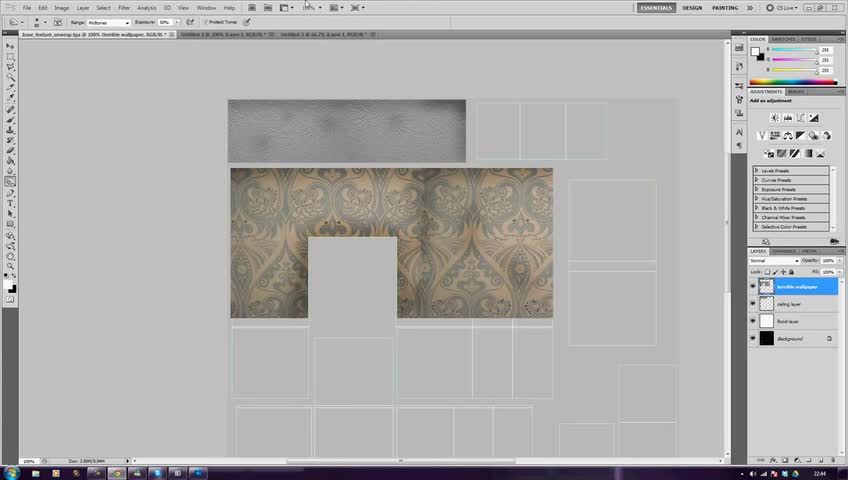This screenshot has height=480, width=848.
Task: Open the layer blend mode dropdown
Action: coord(774,261)
